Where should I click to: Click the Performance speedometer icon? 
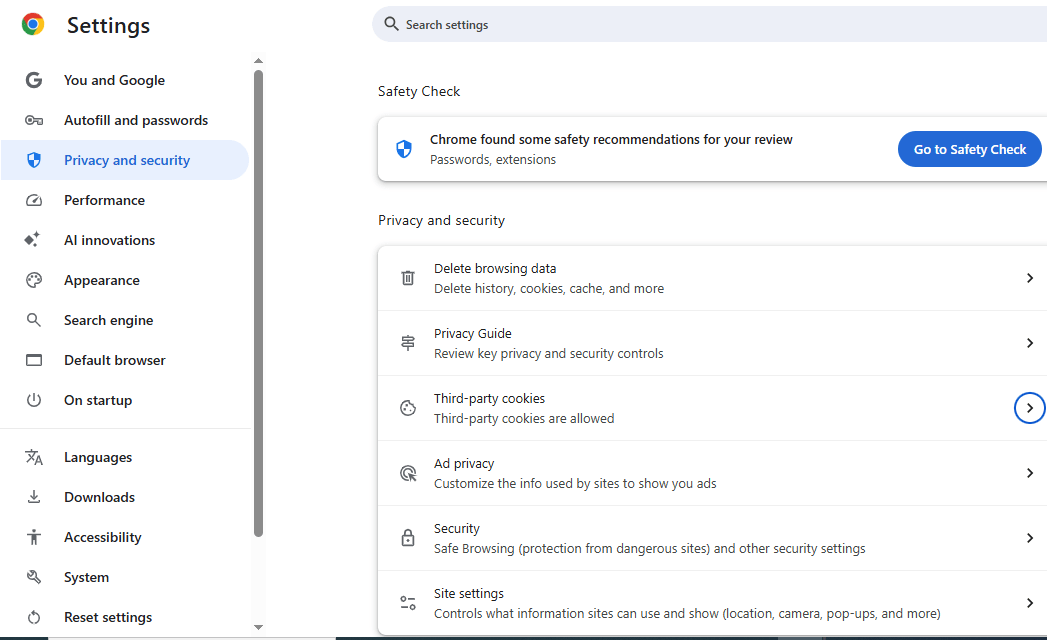point(34,199)
